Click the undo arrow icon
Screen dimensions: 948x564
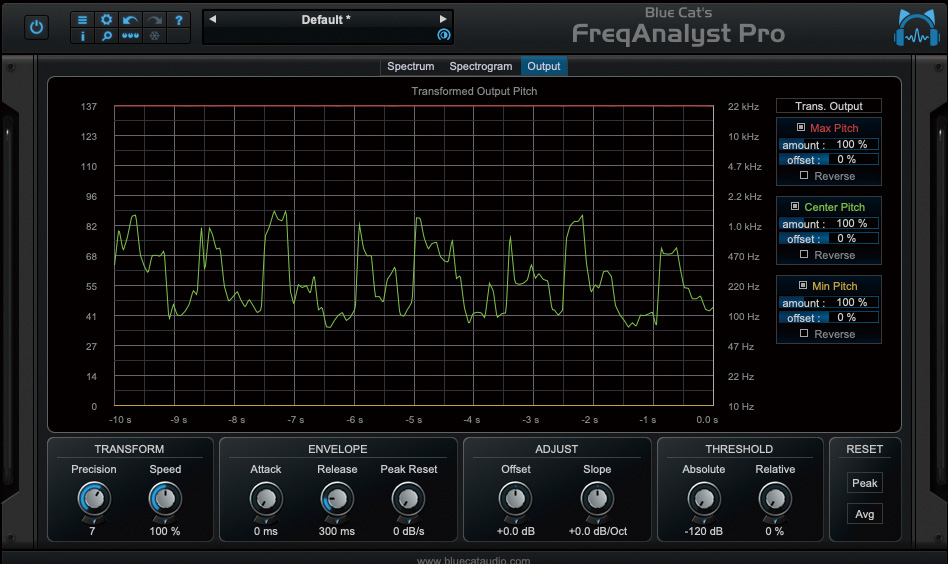pyautogui.click(x=130, y=20)
